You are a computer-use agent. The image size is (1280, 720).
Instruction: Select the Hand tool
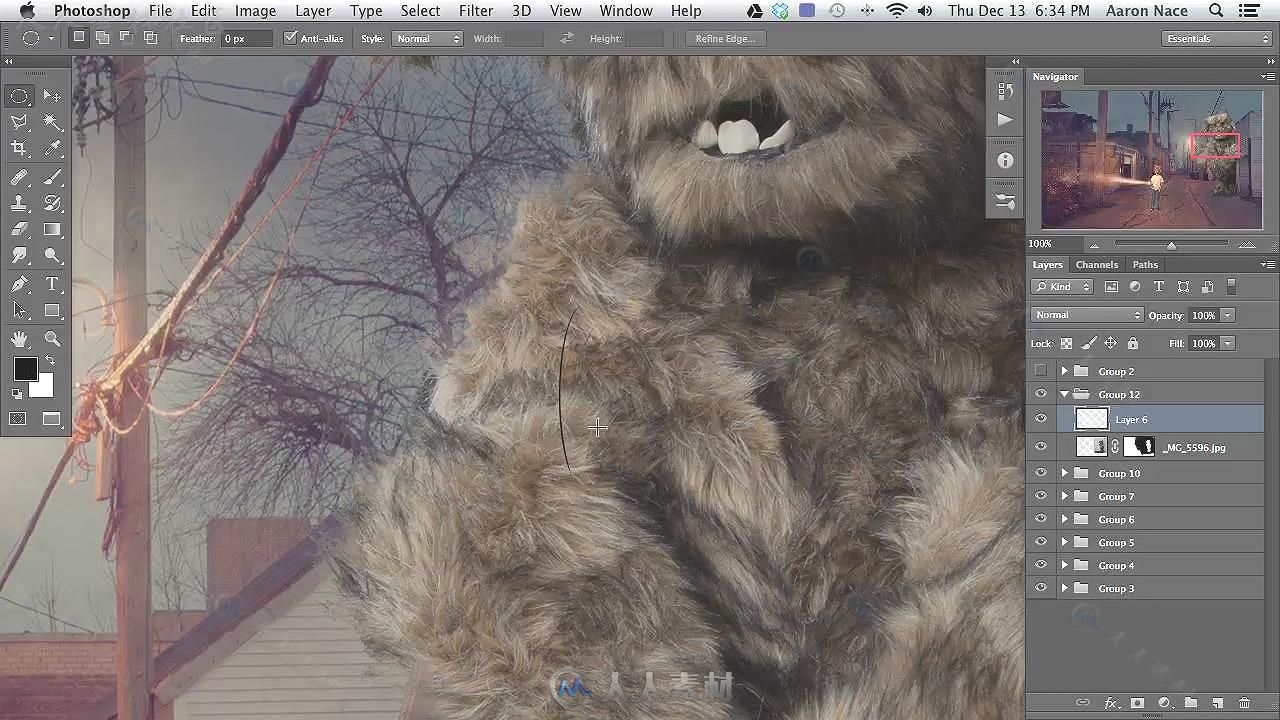click(19, 339)
